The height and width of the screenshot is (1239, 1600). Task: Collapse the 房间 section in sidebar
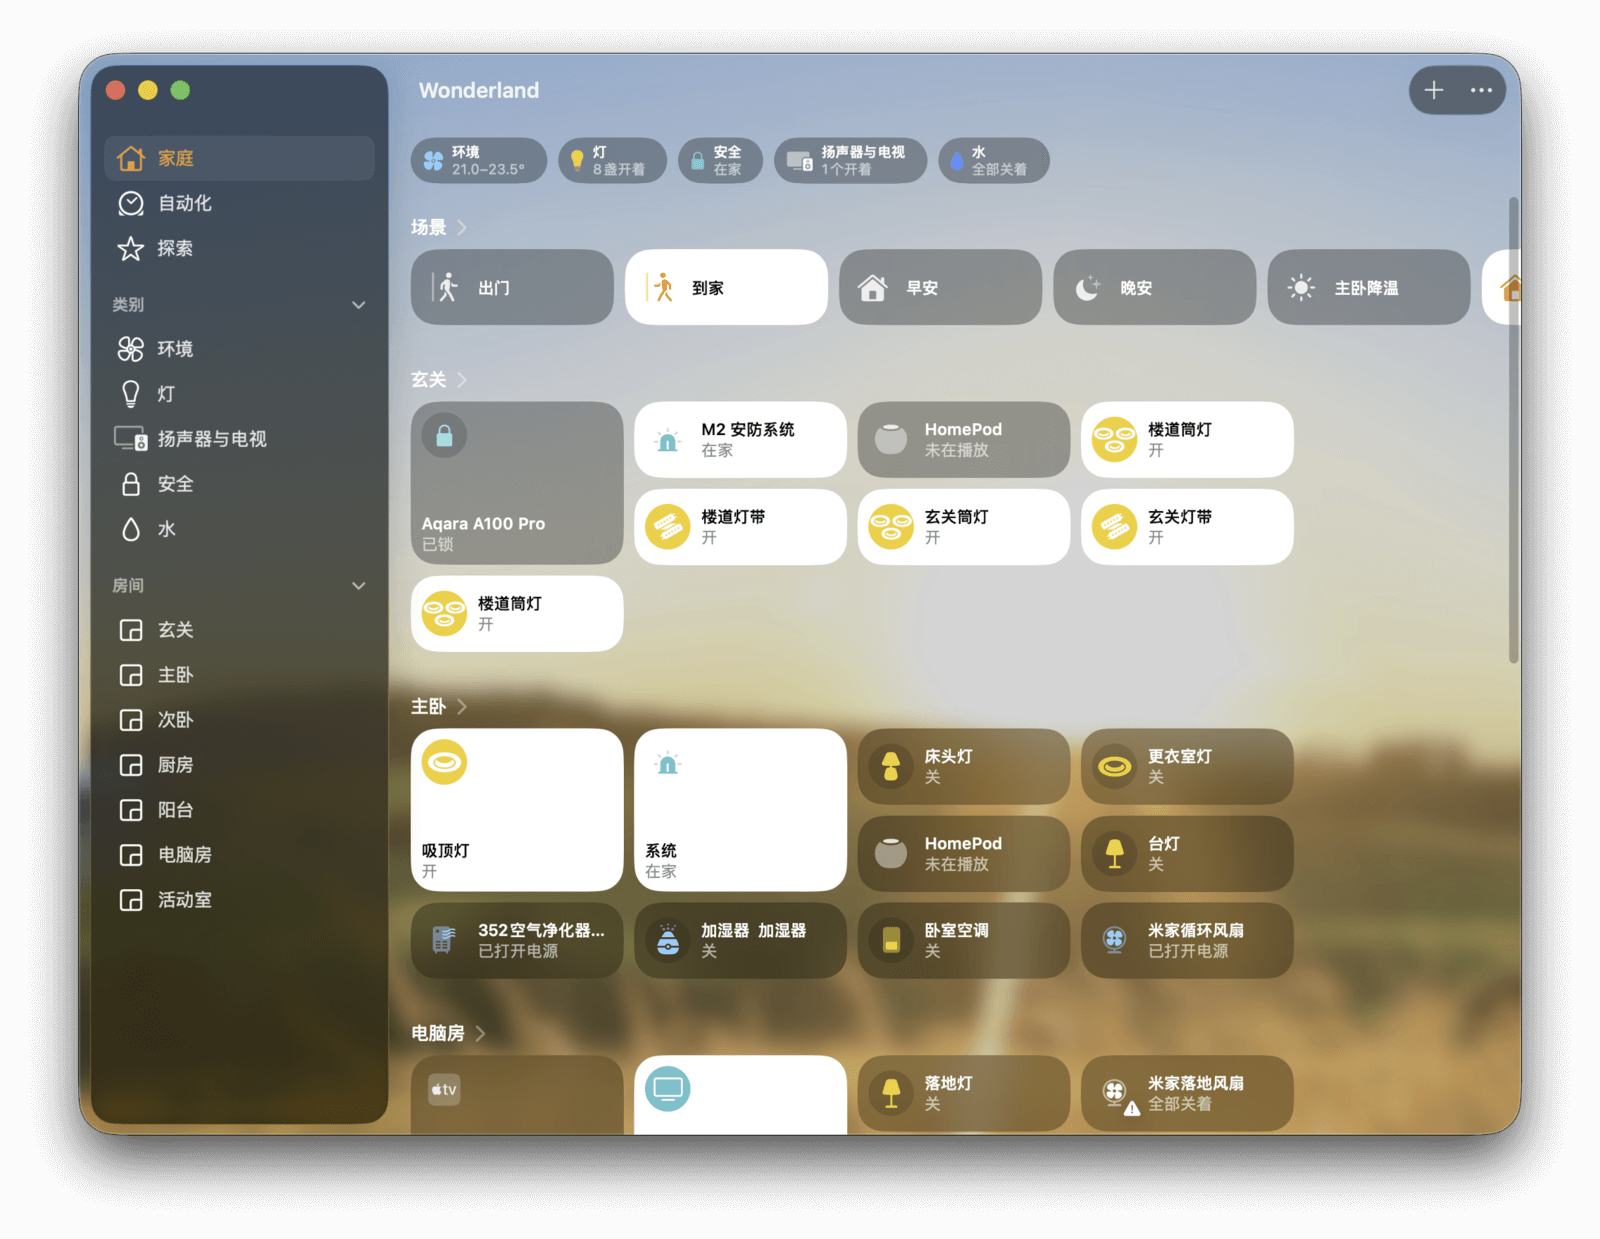coord(358,586)
